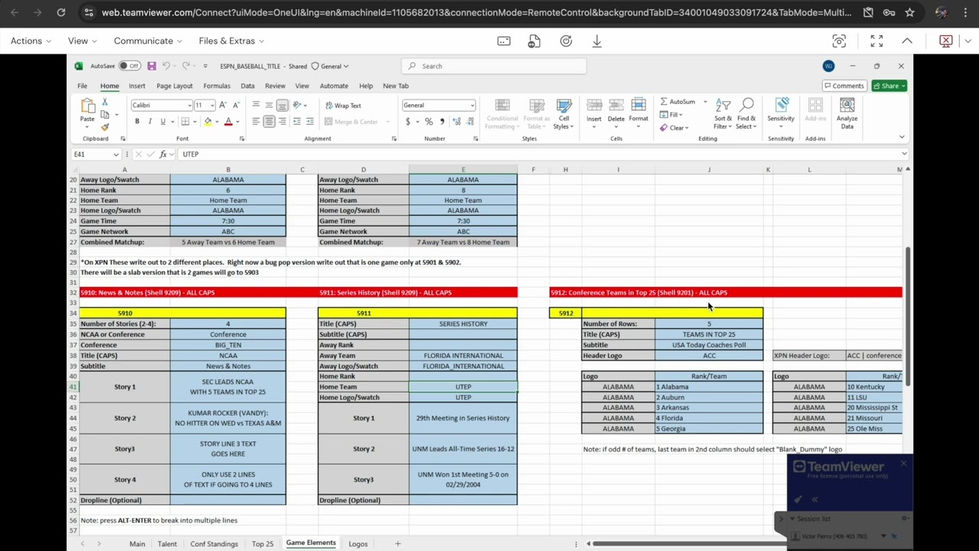The image size is (979, 551).
Task: Click the Paste clipboard icon
Action: coord(87,106)
